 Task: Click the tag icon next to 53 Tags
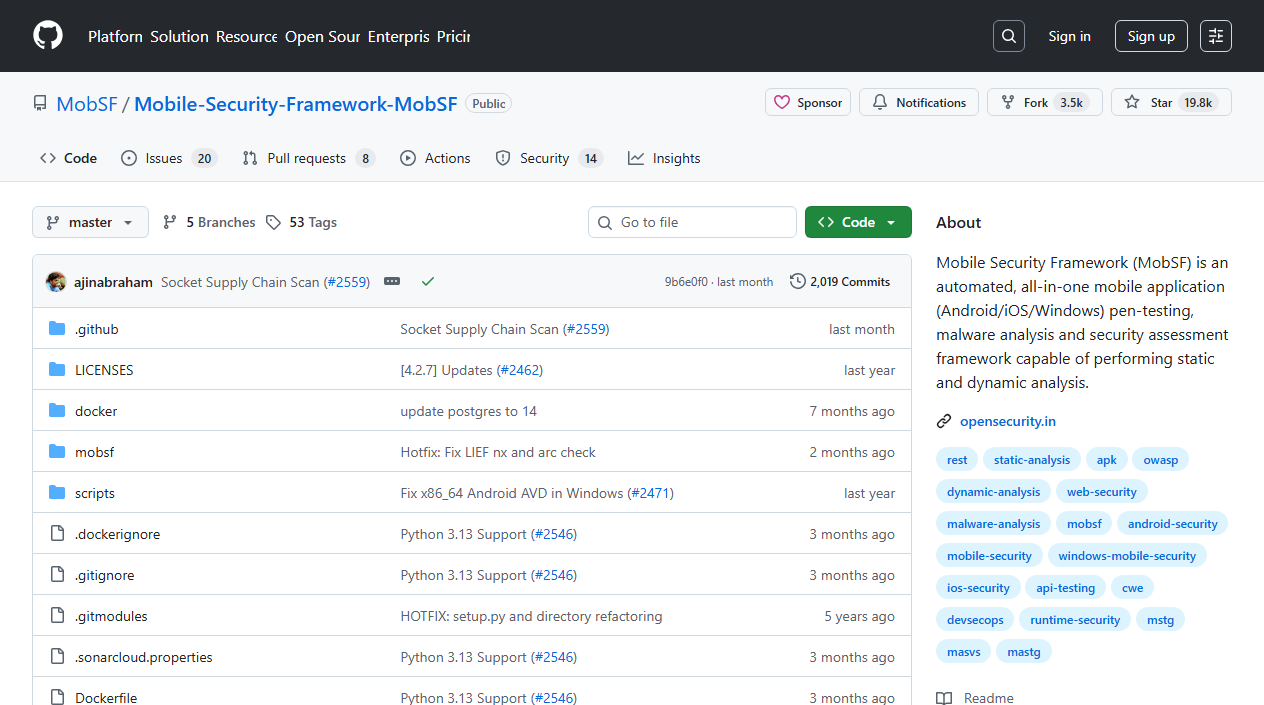pyautogui.click(x=273, y=222)
